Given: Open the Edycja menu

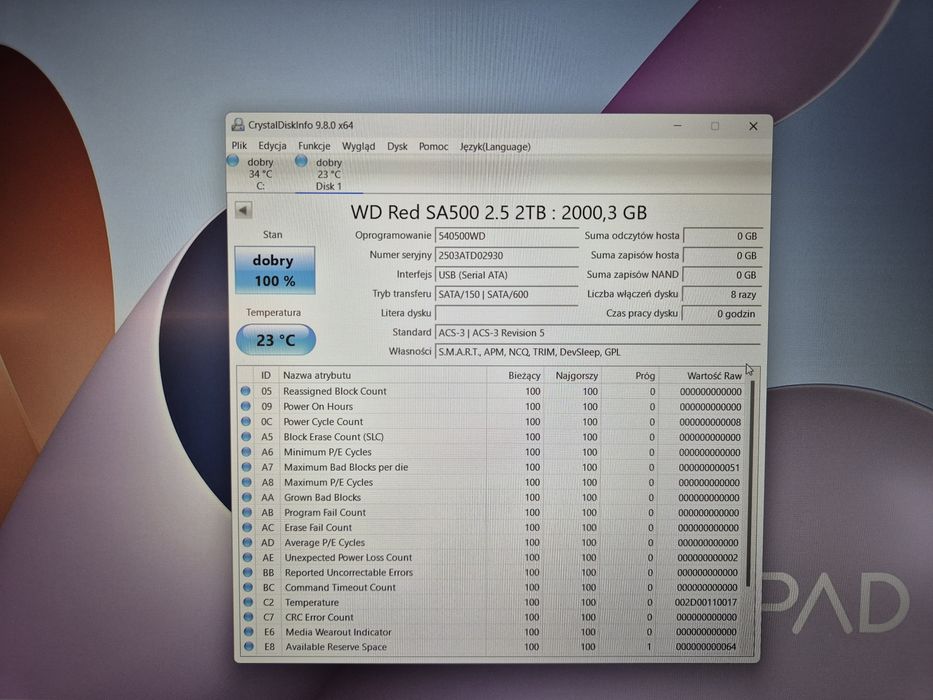Looking at the screenshot, I should (x=272, y=146).
